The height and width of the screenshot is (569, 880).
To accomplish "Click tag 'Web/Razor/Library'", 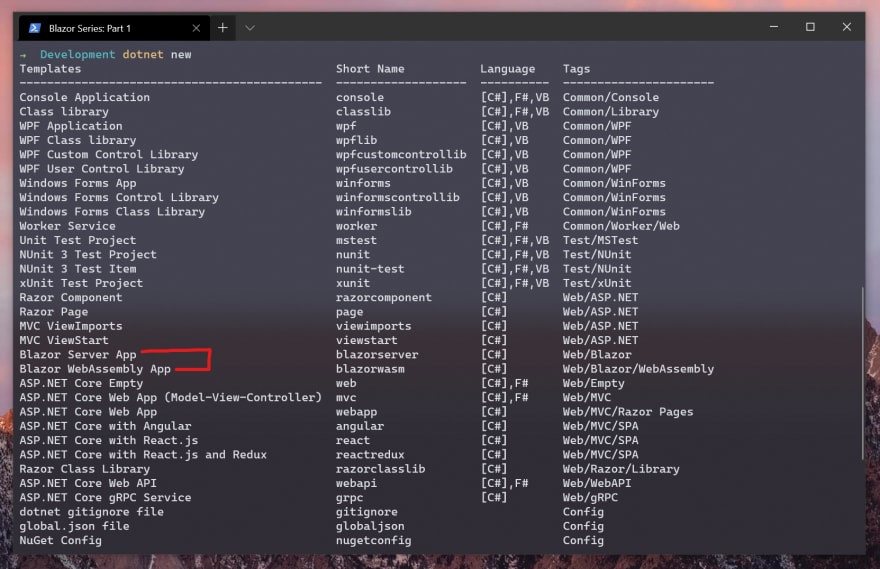I will 621,469.
